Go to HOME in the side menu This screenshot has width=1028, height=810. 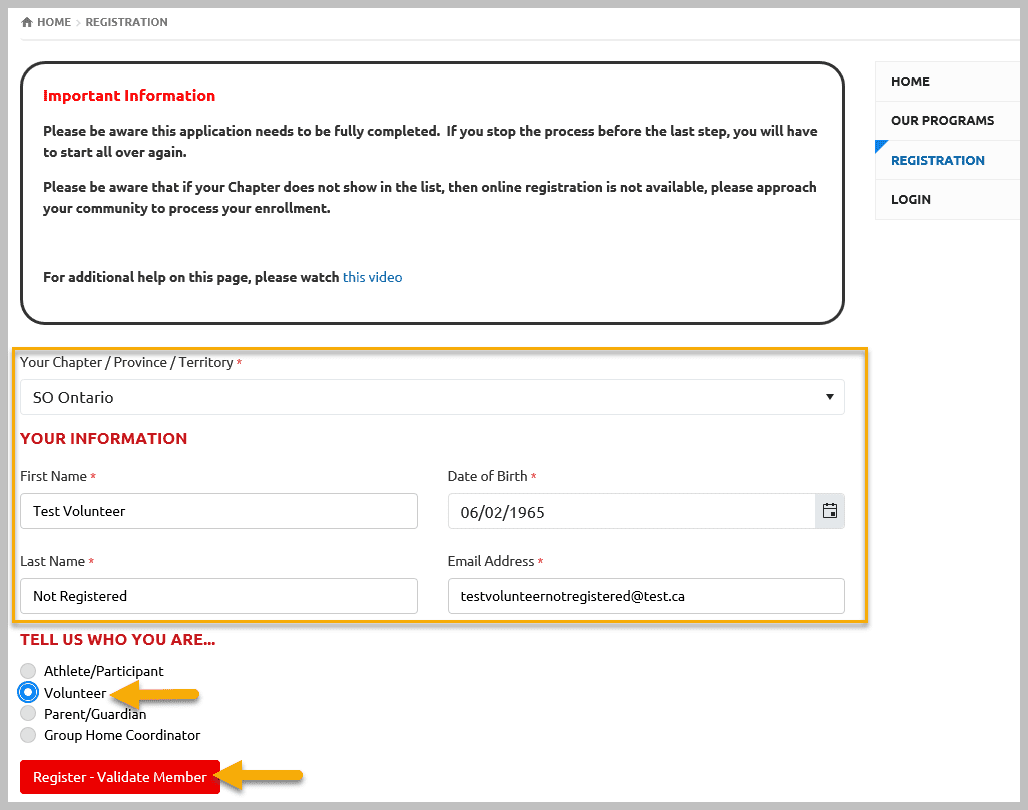[x=947, y=81]
